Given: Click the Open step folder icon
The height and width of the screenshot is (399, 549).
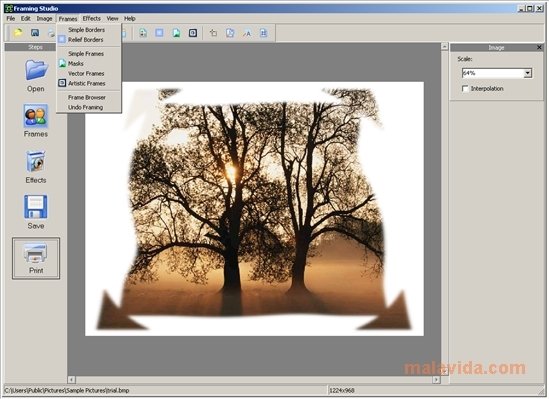Looking at the screenshot, I should [x=36, y=70].
